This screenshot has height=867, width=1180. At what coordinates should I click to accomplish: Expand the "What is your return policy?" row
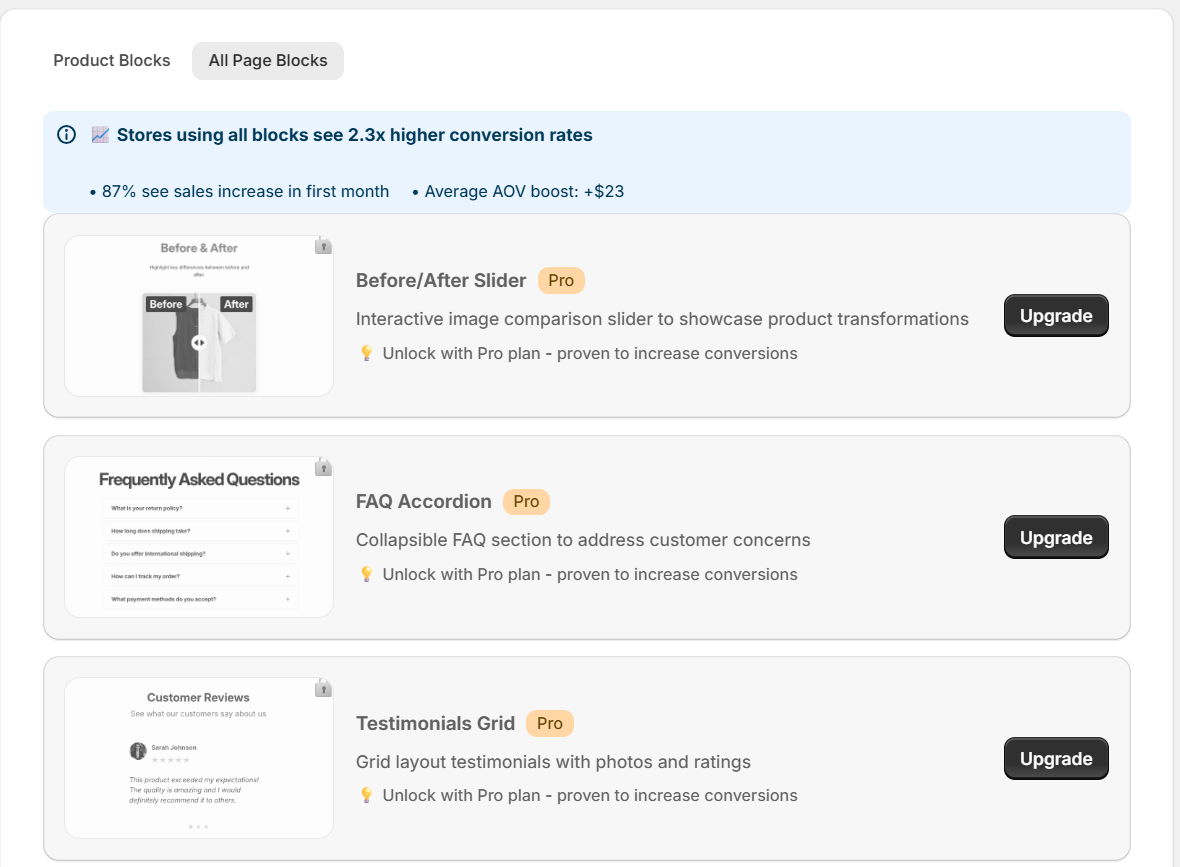pos(200,508)
